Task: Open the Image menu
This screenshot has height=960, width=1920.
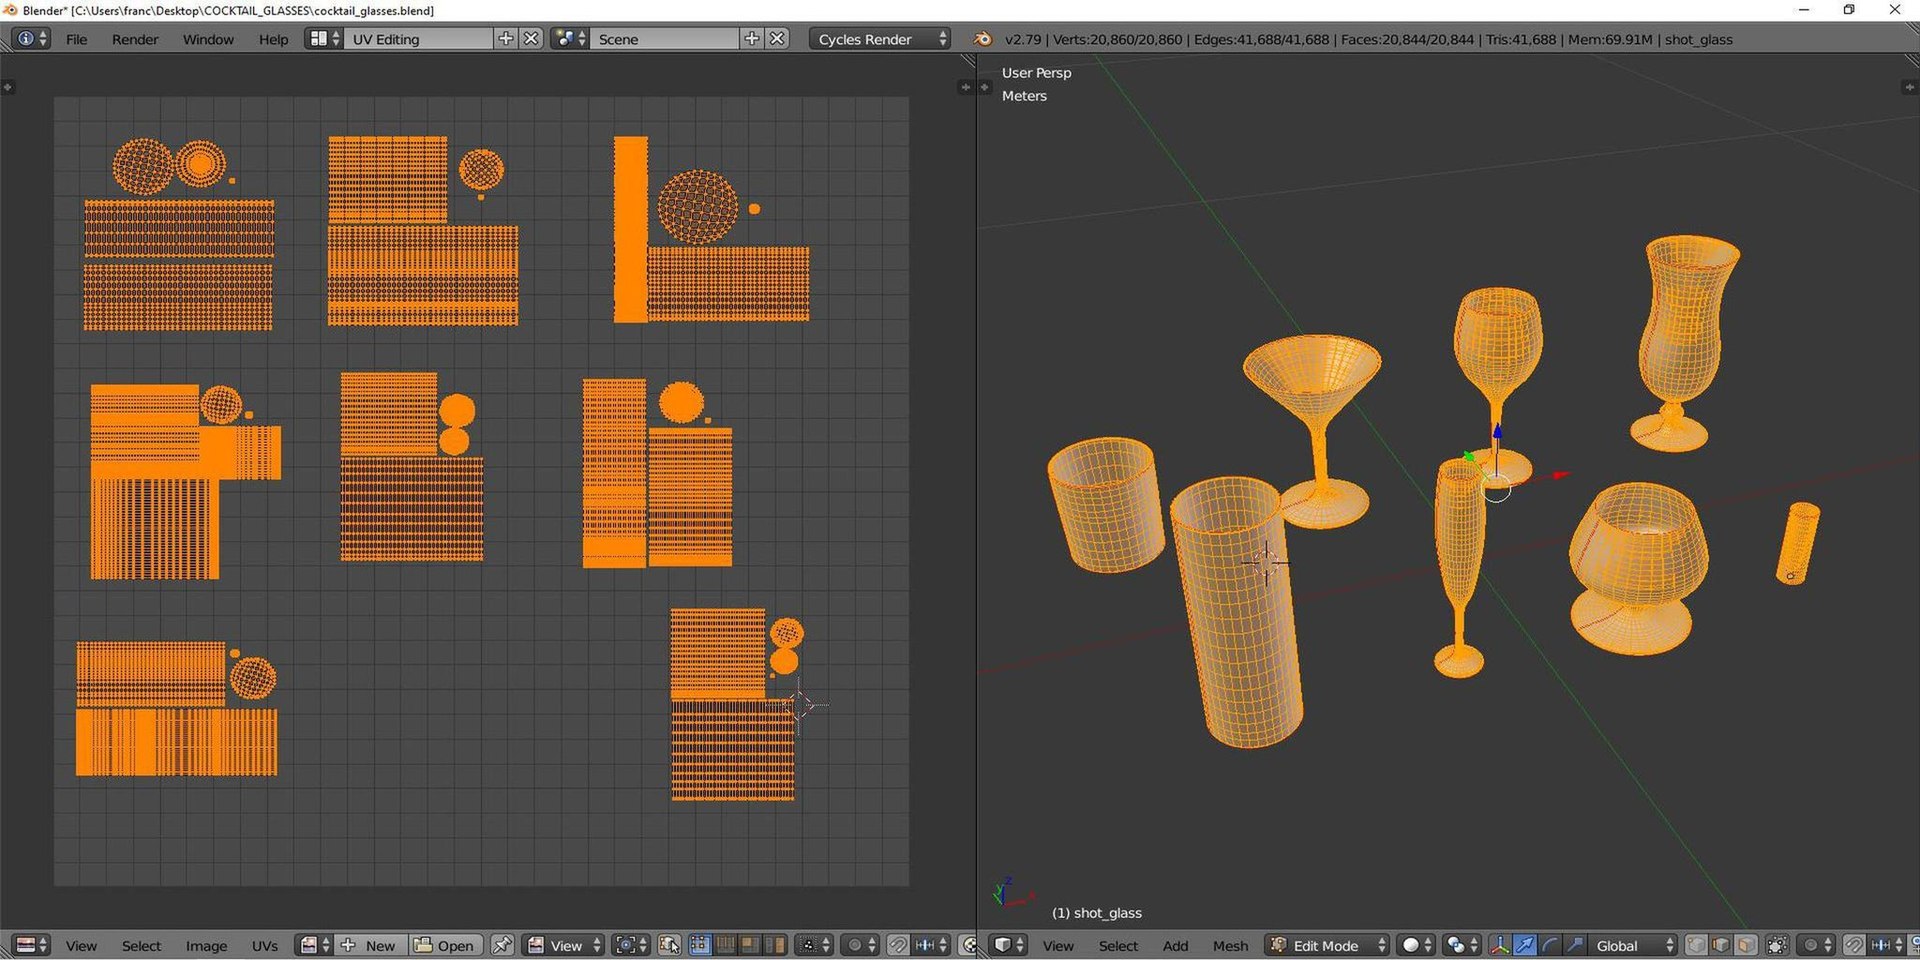Action: click(x=206, y=945)
